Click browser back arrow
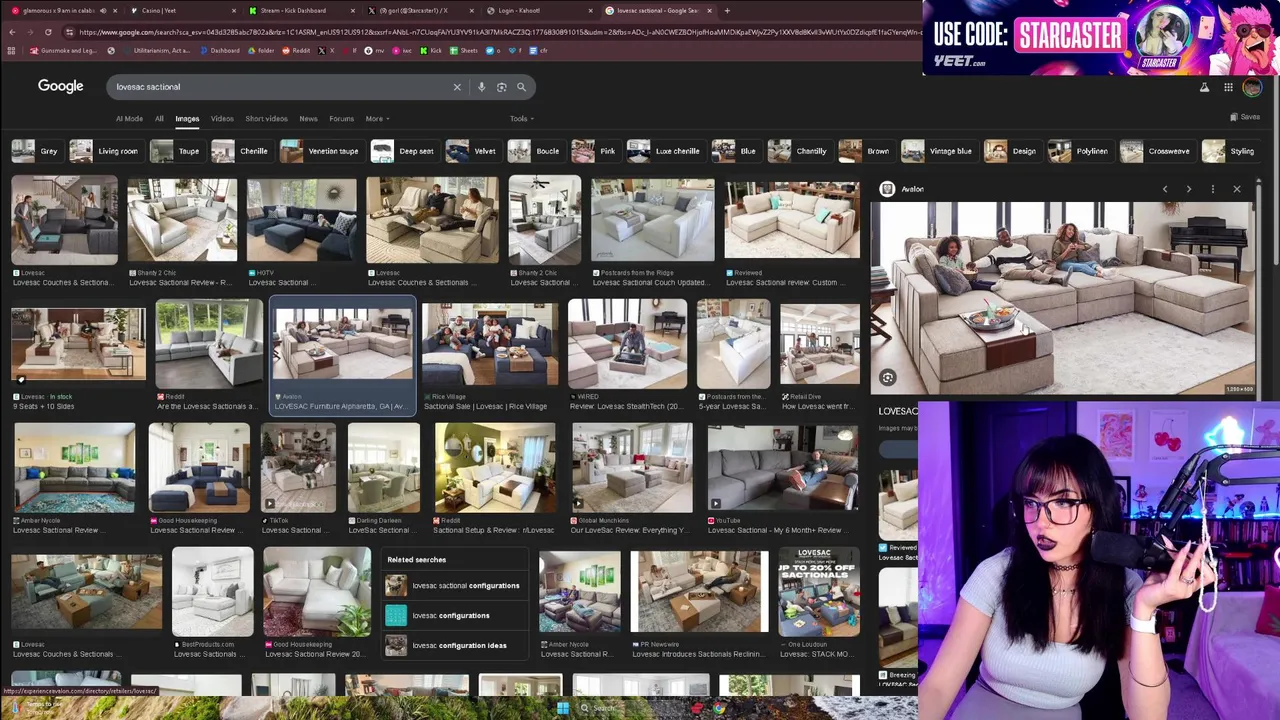The height and width of the screenshot is (720, 1280). point(12,32)
